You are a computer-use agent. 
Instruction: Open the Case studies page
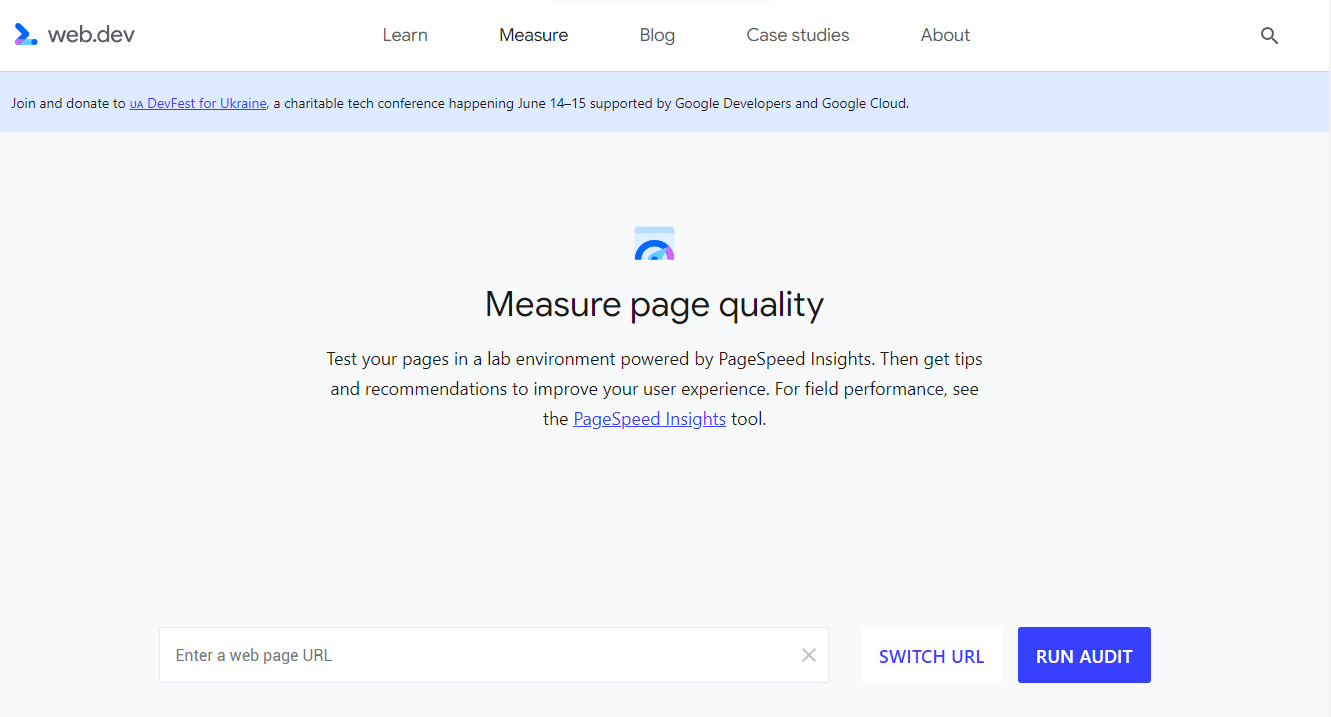[x=797, y=34]
